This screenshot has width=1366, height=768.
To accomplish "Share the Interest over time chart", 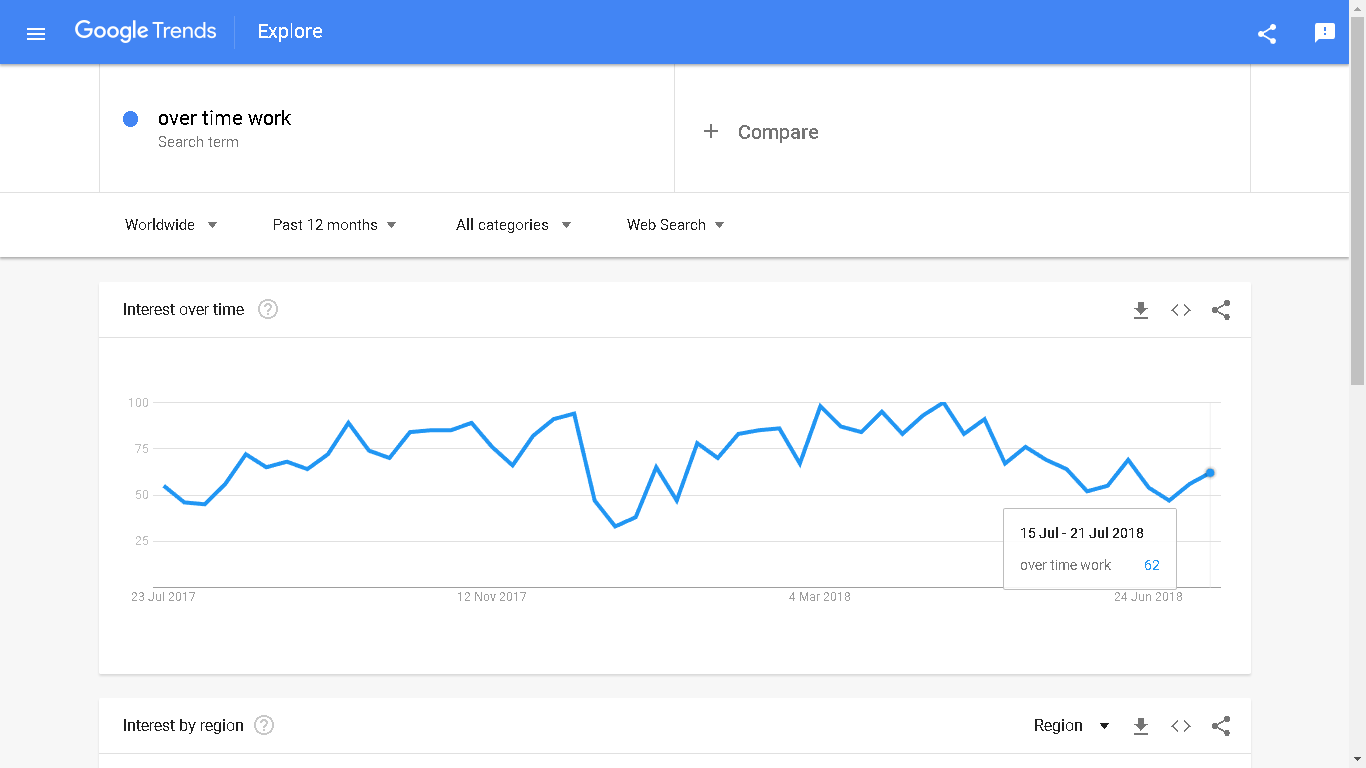I will point(1221,310).
